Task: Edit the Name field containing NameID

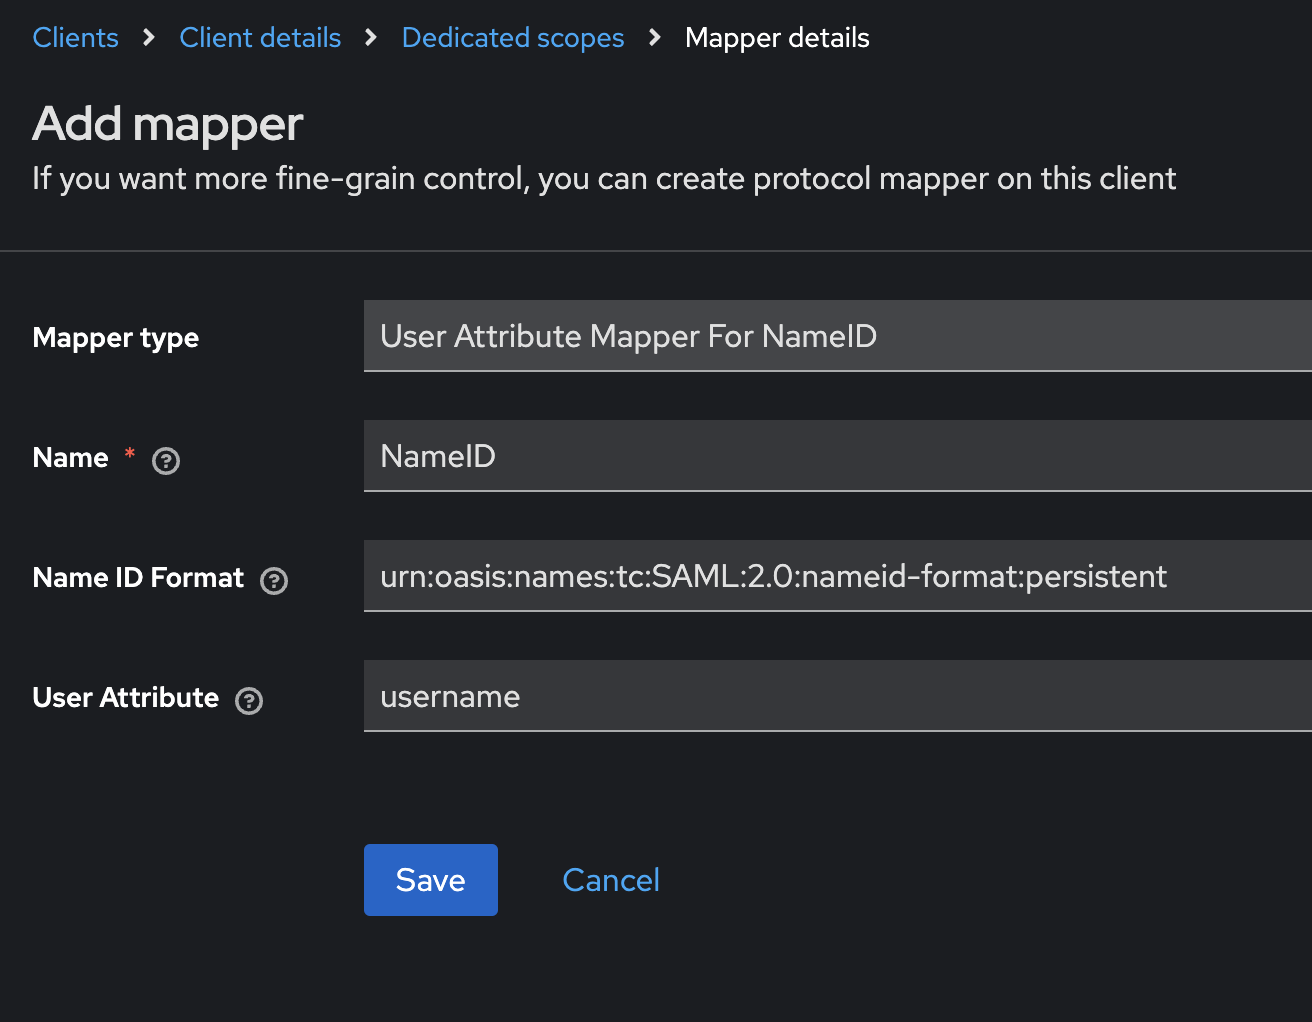Action: coord(838,456)
